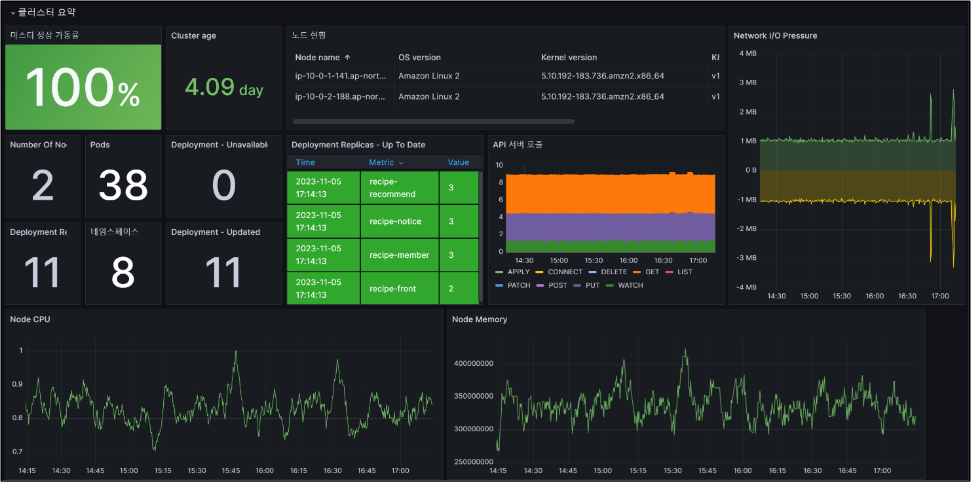
Task: Click the Deployment - Unavailable value 0
Action: 224,185
